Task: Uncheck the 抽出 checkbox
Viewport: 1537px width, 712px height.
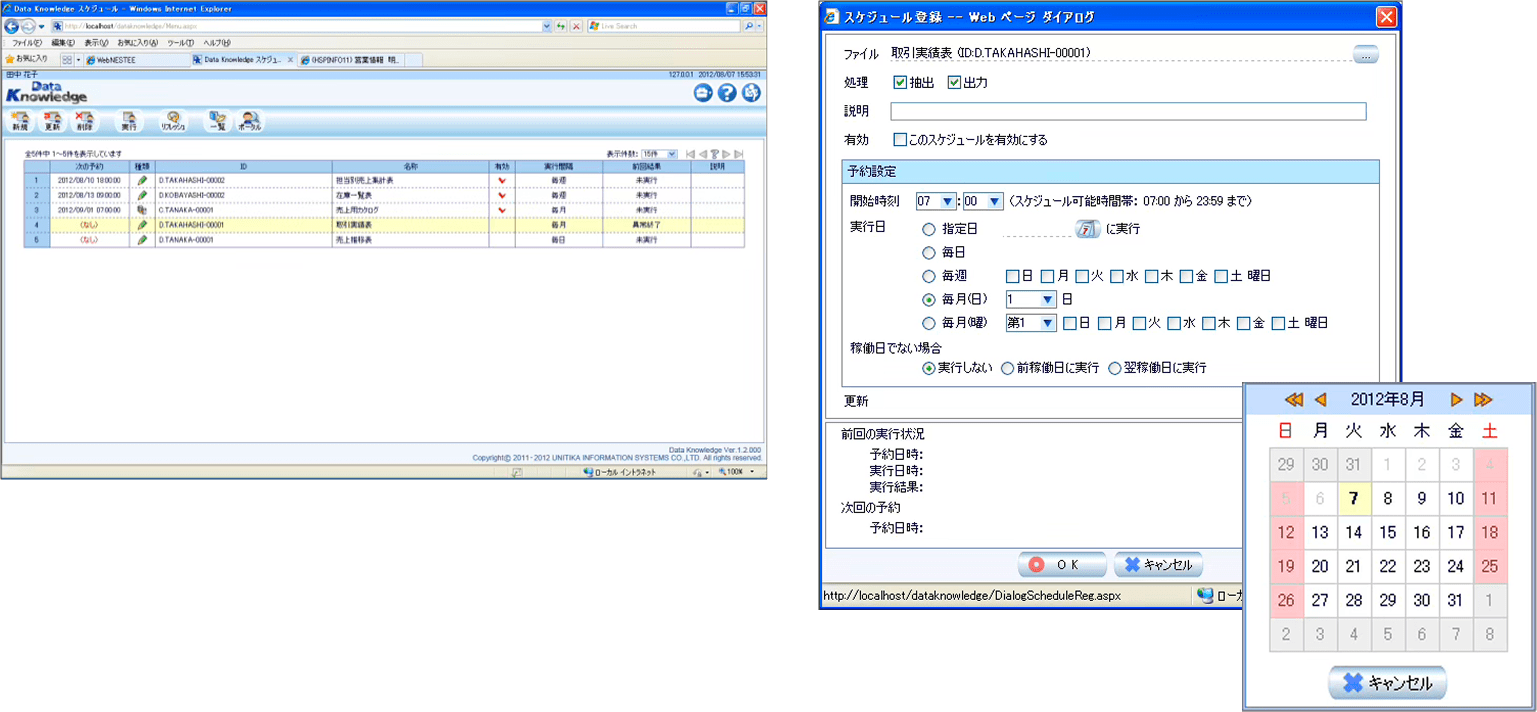Action: tap(900, 82)
